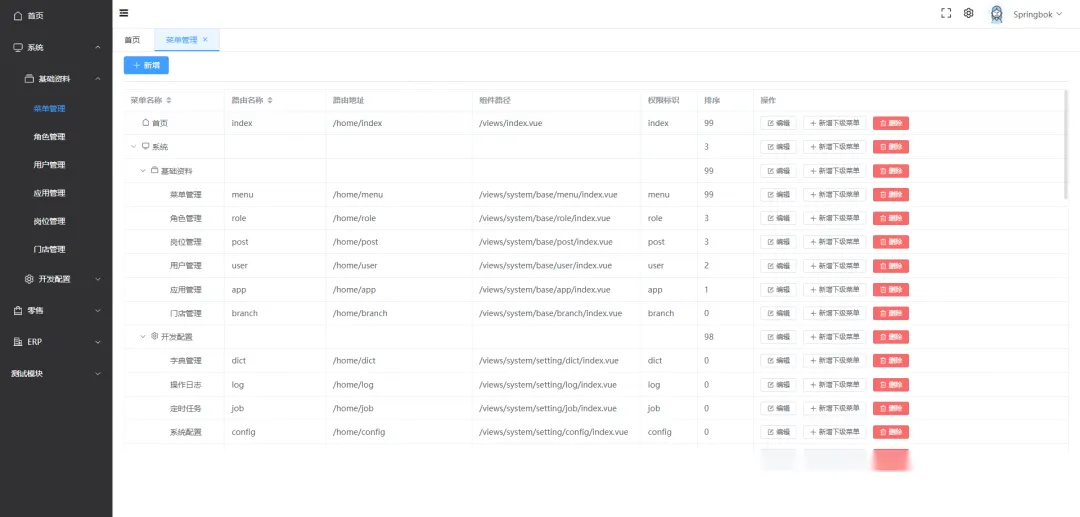Click gear icon beside sidebar 开发配置

(29, 279)
